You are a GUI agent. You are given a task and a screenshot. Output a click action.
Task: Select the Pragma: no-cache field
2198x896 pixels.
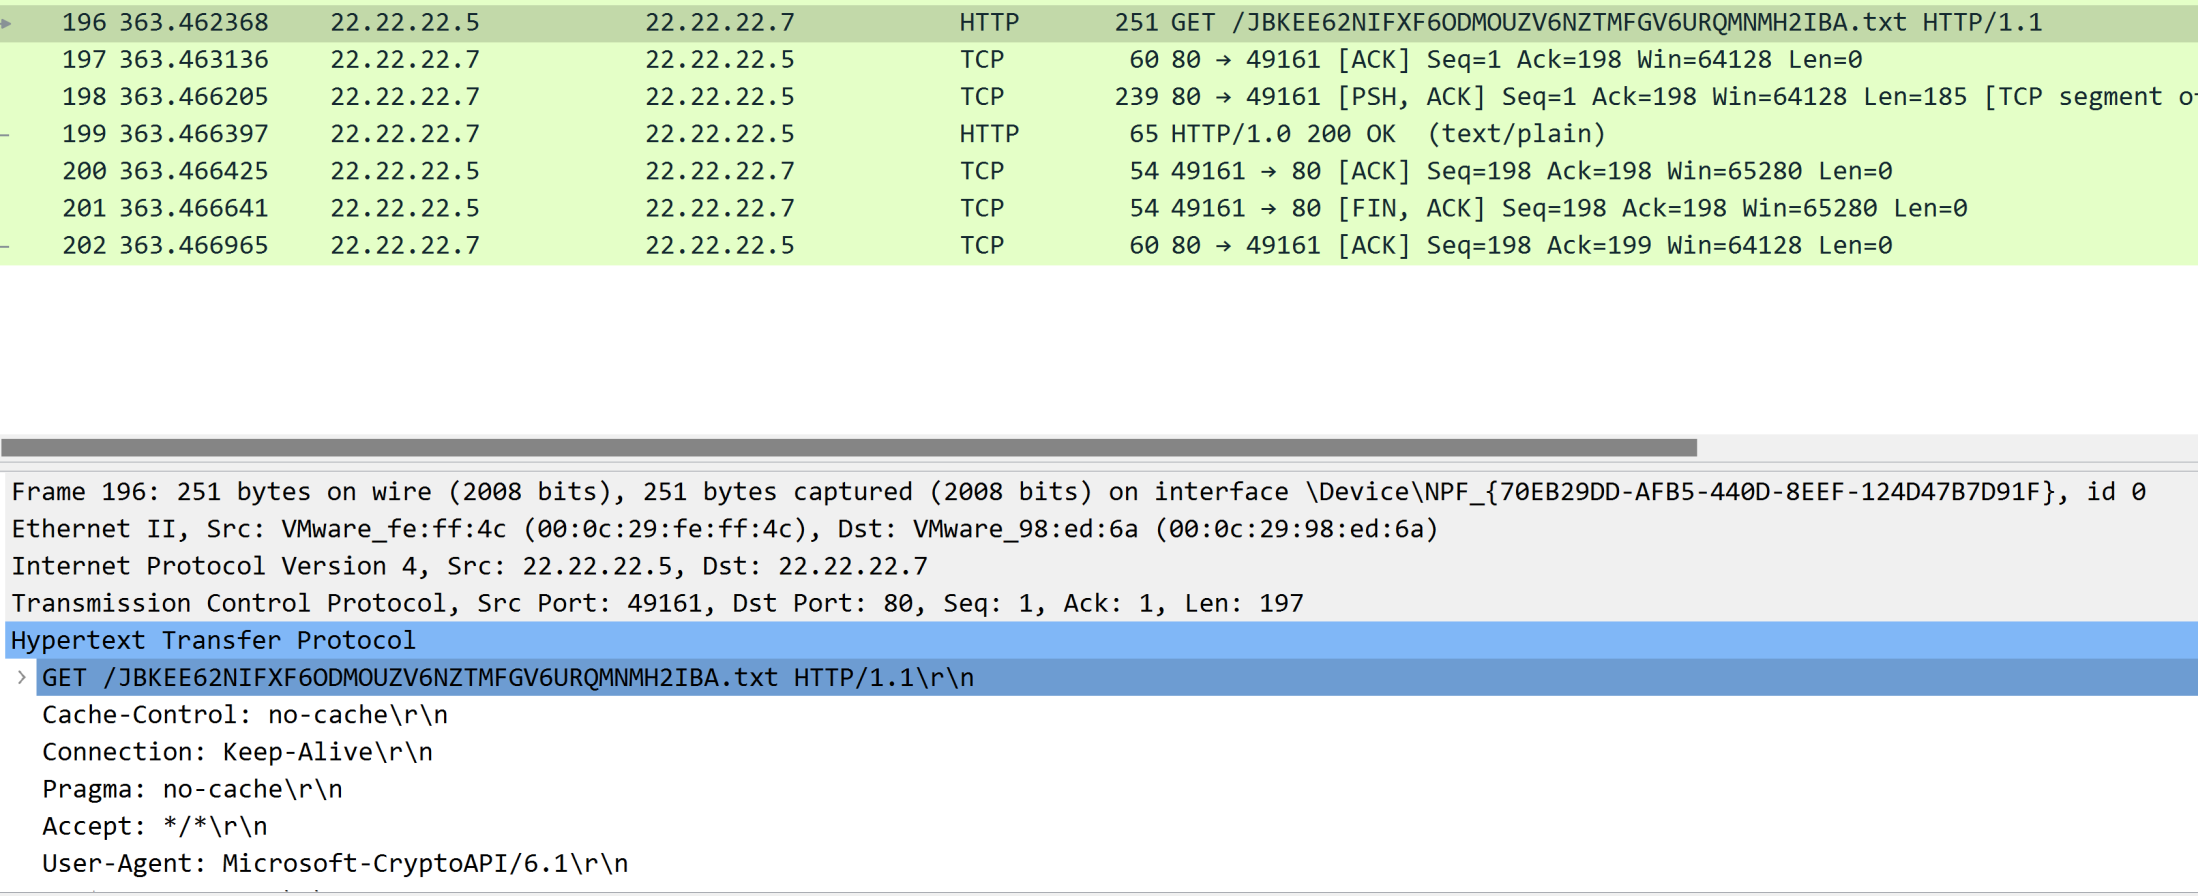tap(192, 789)
